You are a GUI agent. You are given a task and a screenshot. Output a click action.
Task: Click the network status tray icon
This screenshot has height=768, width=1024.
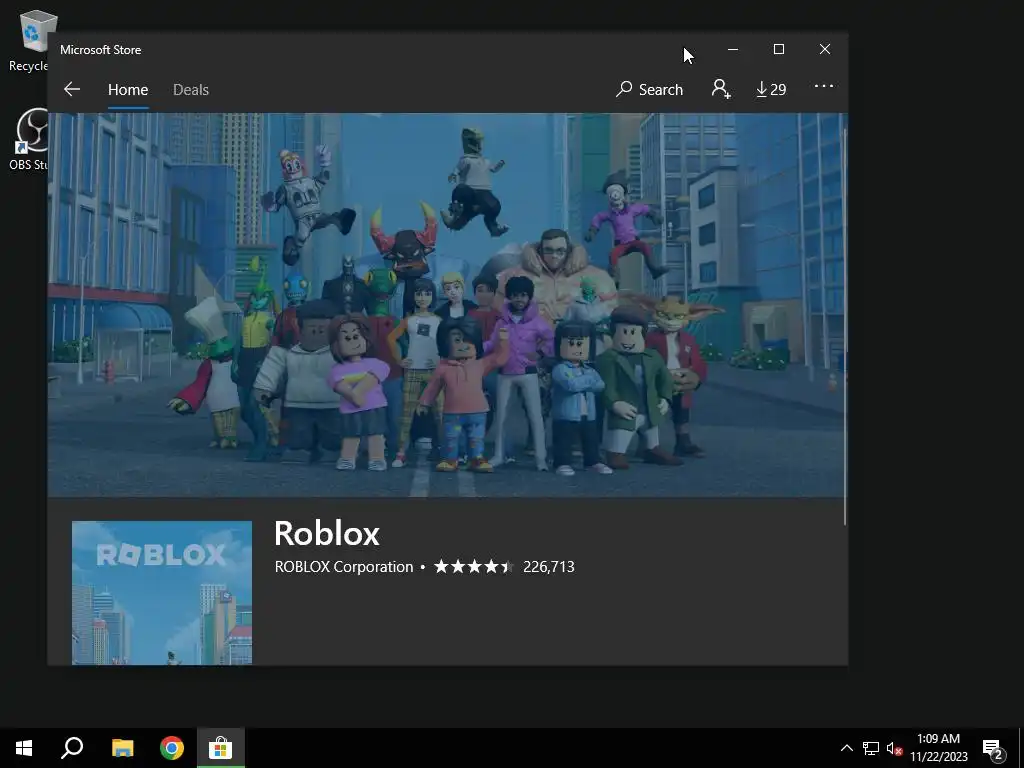pyautogui.click(x=871, y=748)
